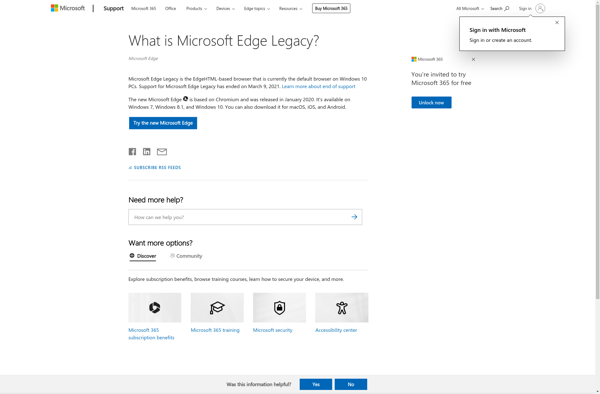Click Sign in with Microsoft heading

coord(497,30)
